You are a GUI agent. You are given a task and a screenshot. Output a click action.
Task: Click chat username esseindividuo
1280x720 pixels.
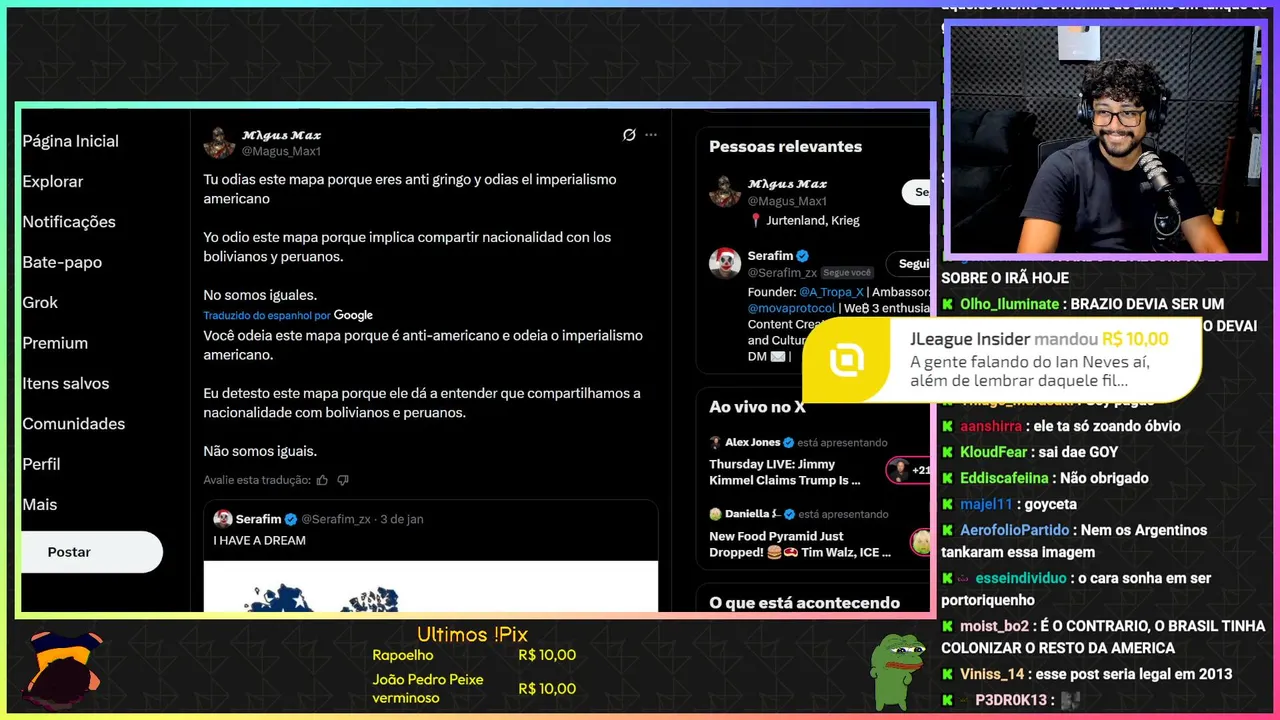pos(1021,578)
